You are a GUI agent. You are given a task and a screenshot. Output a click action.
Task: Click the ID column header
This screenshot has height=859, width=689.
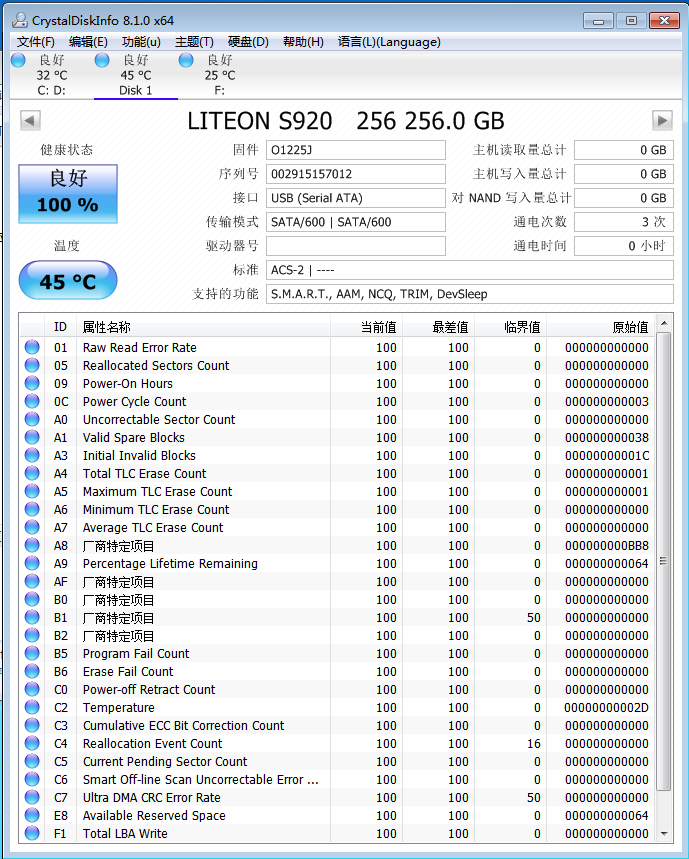[x=60, y=327]
